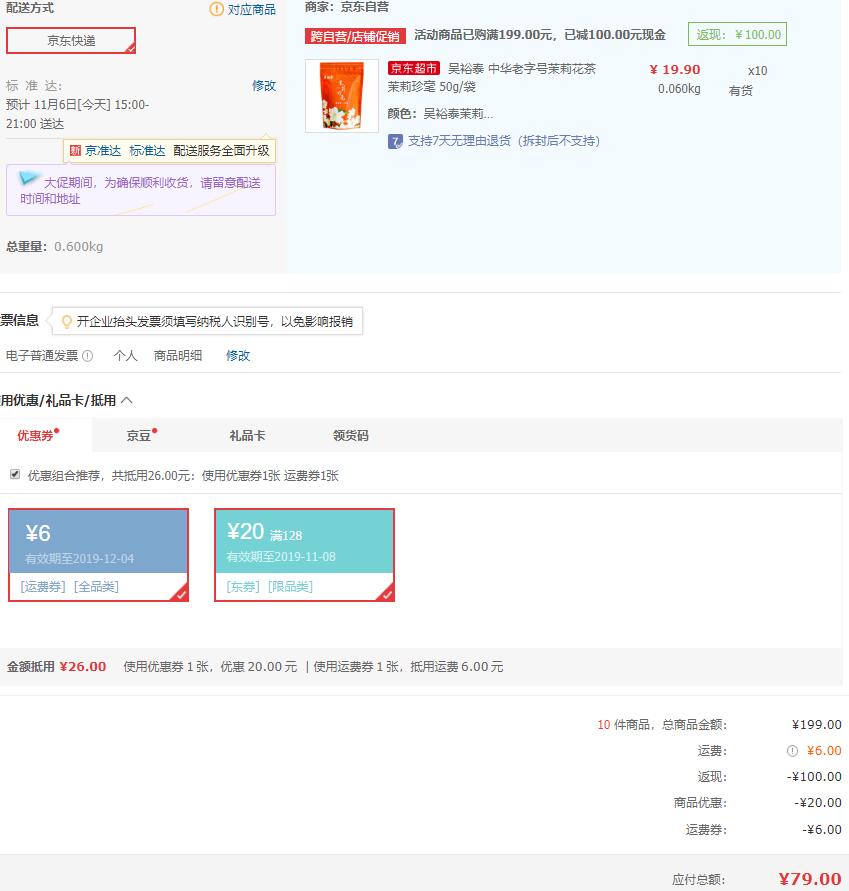Open product title 吴裕泰 中华老字号茉莉花茶
This screenshot has width=849, height=891.
[x=522, y=69]
